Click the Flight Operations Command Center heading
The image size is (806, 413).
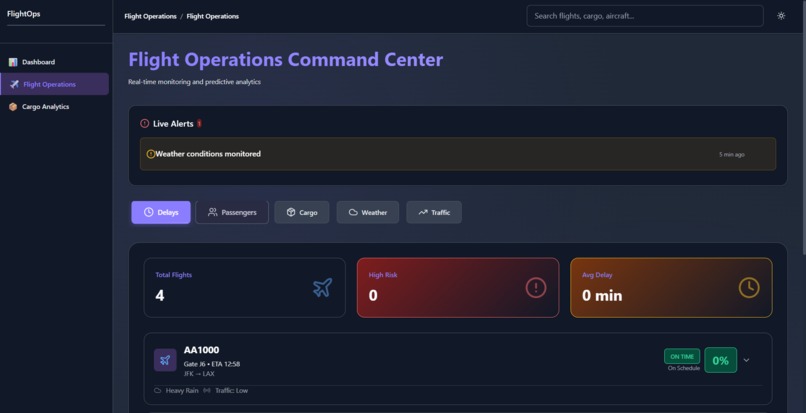click(x=285, y=60)
